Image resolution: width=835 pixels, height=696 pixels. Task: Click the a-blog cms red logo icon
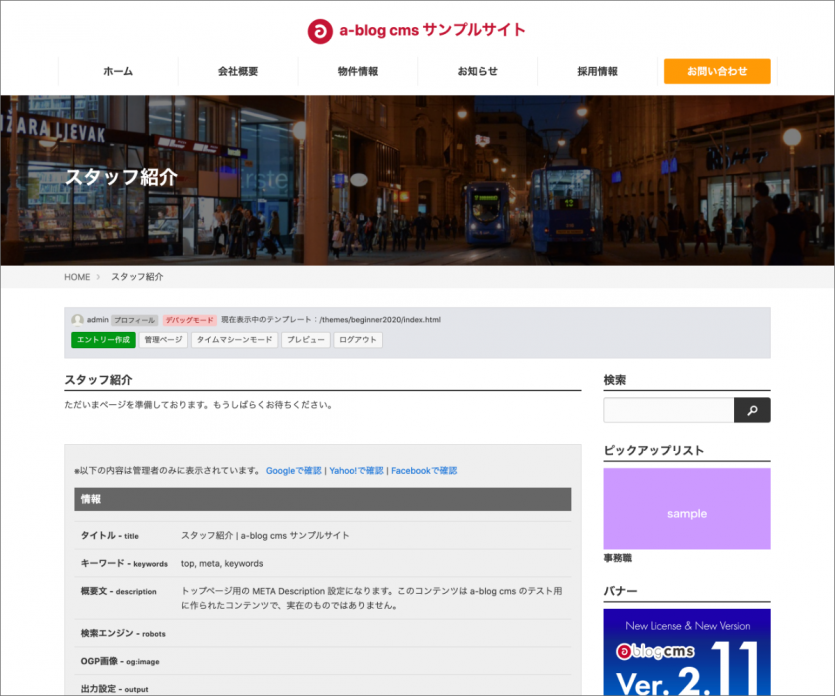point(320,31)
